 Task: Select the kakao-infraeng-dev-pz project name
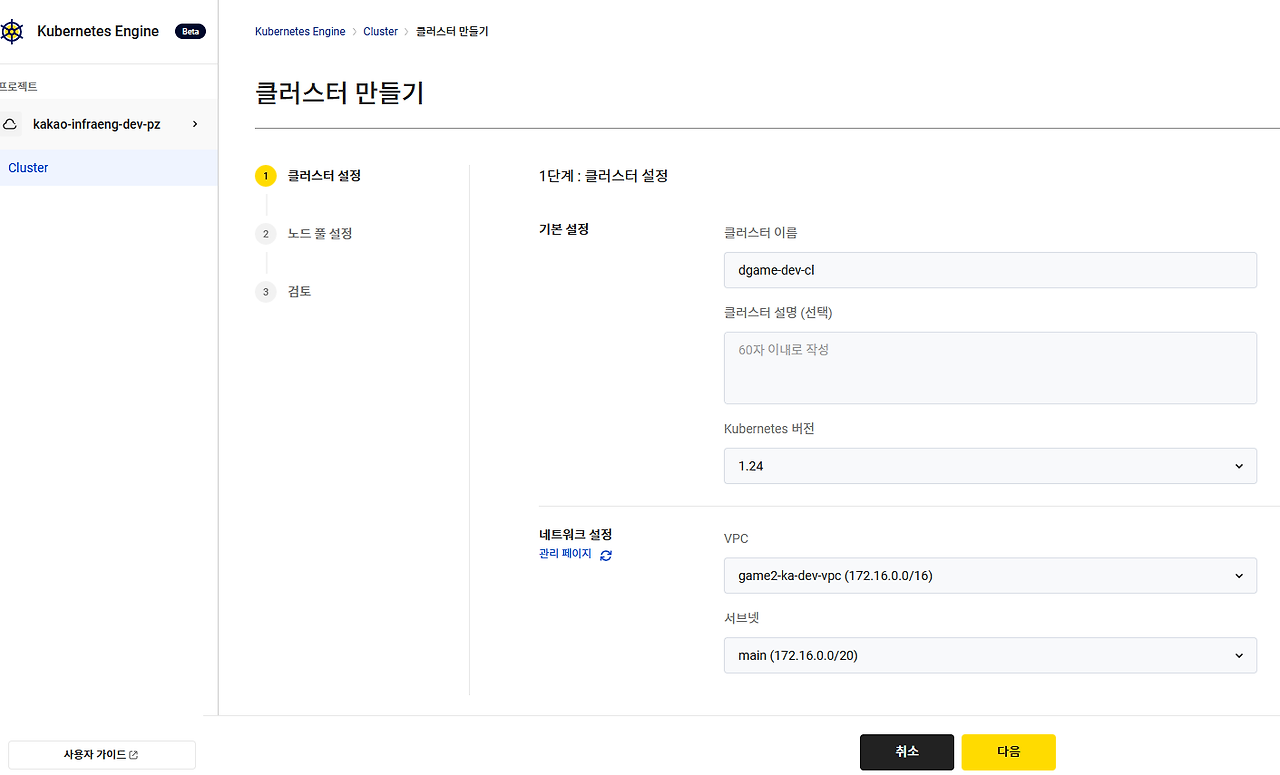pyautogui.click(x=96, y=124)
